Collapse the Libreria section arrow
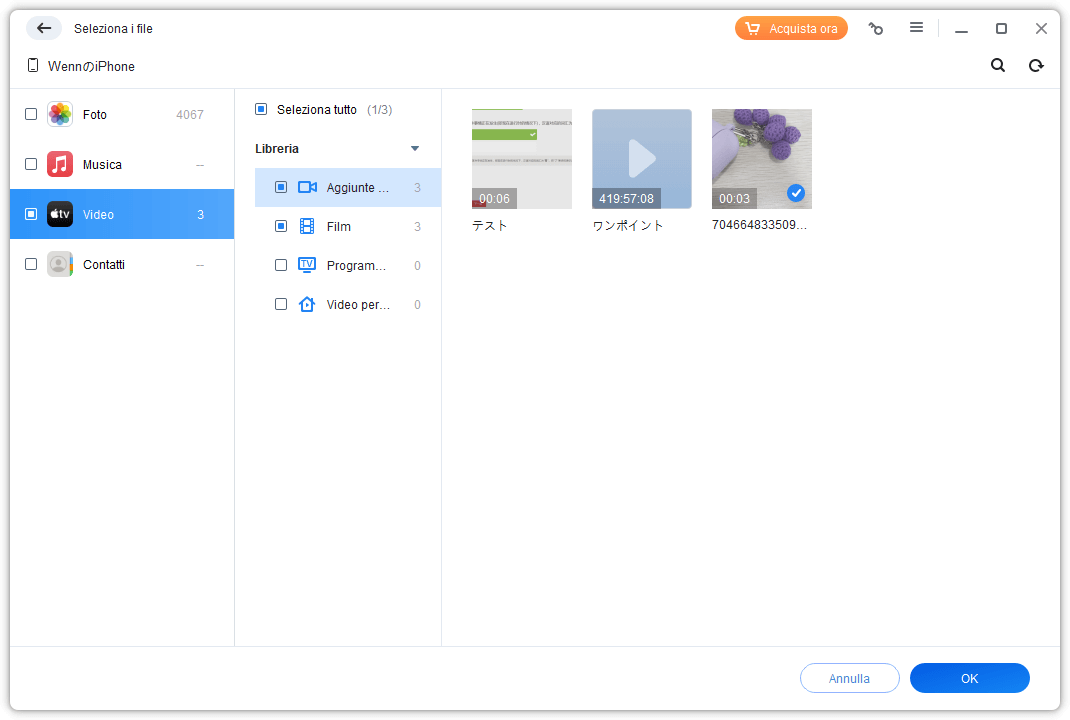Image resolution: width=1070 pixels, height=720 pixels. [x=415, y=148]
